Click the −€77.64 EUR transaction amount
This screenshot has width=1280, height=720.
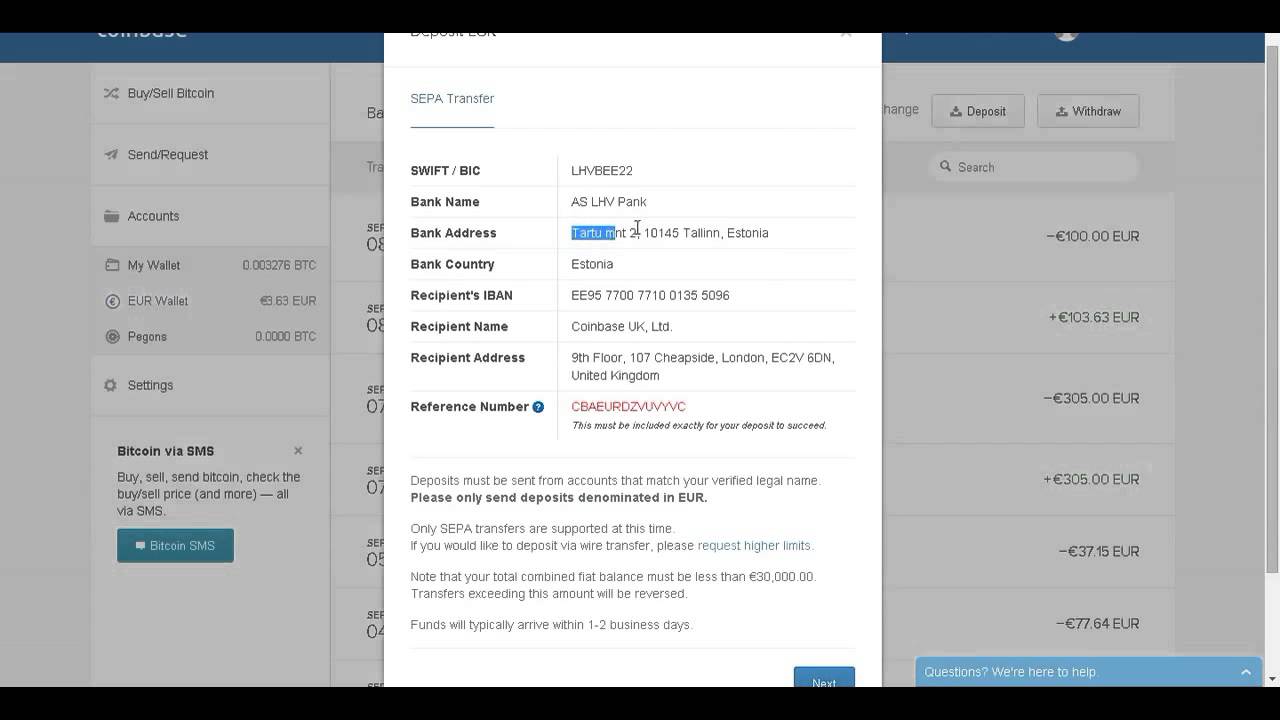tap(1098, 624)
